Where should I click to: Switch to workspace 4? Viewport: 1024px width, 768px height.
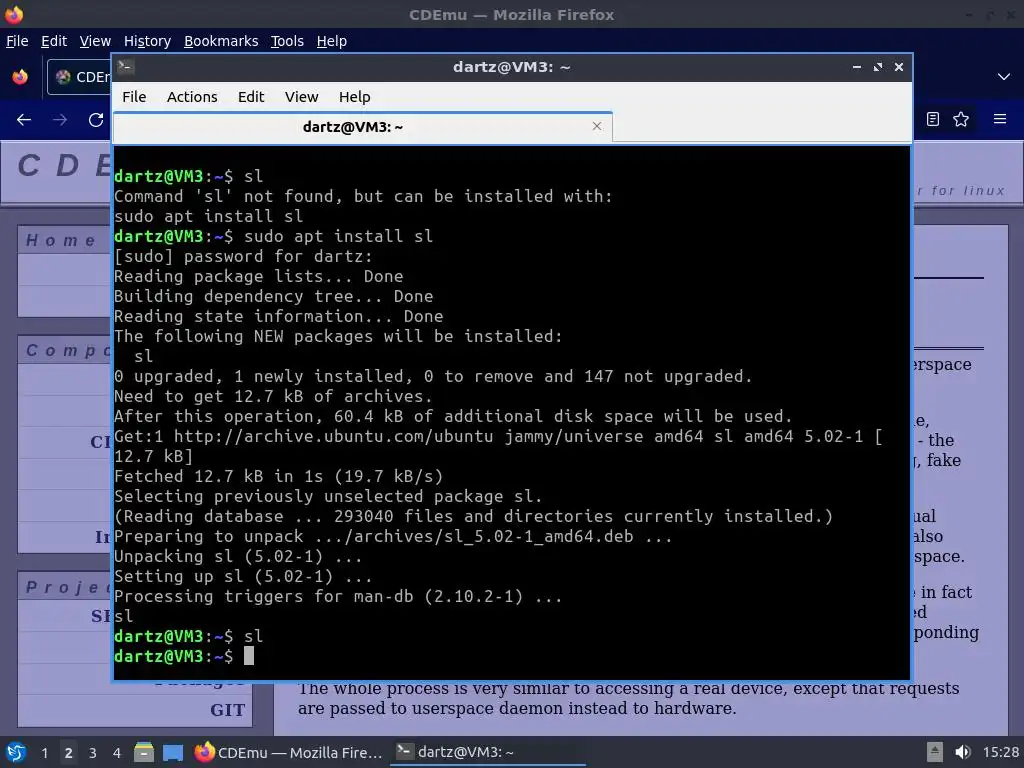116,753
